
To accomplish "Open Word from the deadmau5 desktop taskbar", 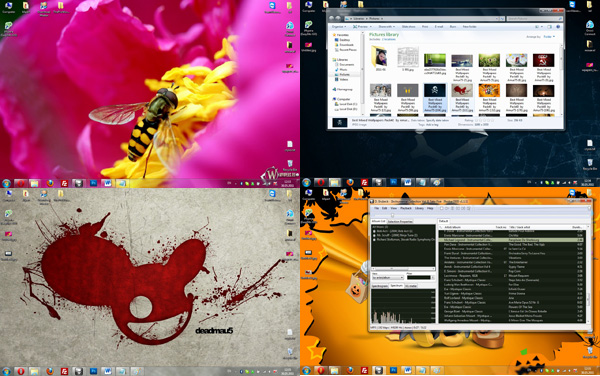I will tap(108, 371).
